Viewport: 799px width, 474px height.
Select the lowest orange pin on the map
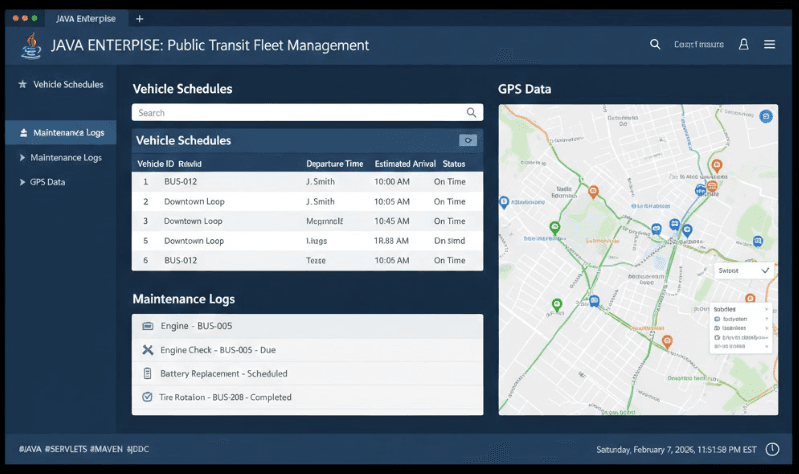pos(667,341)
